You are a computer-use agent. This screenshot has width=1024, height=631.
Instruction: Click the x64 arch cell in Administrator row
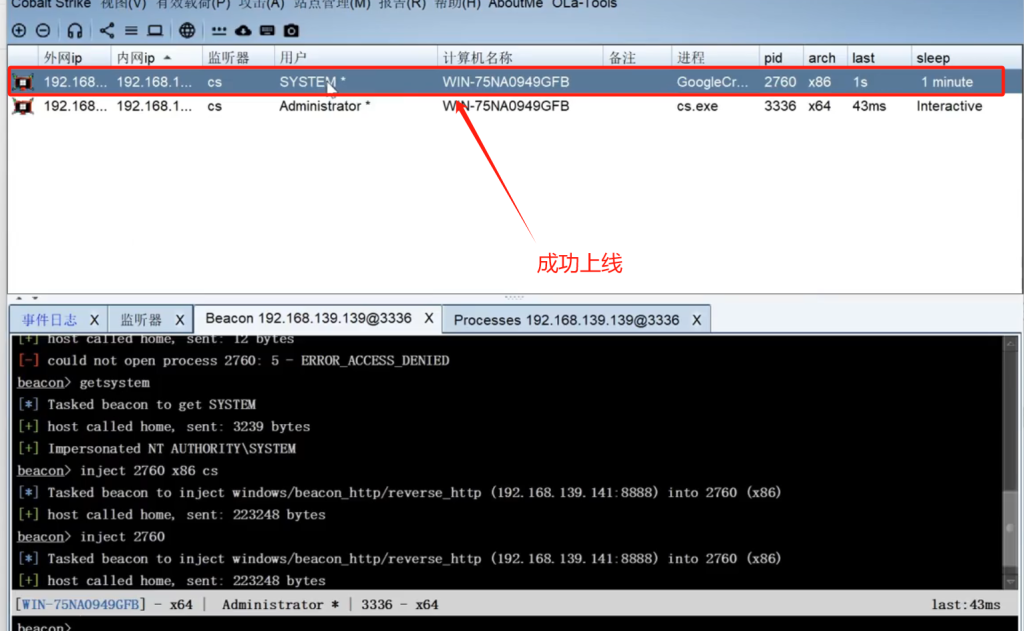pos(819,106)
